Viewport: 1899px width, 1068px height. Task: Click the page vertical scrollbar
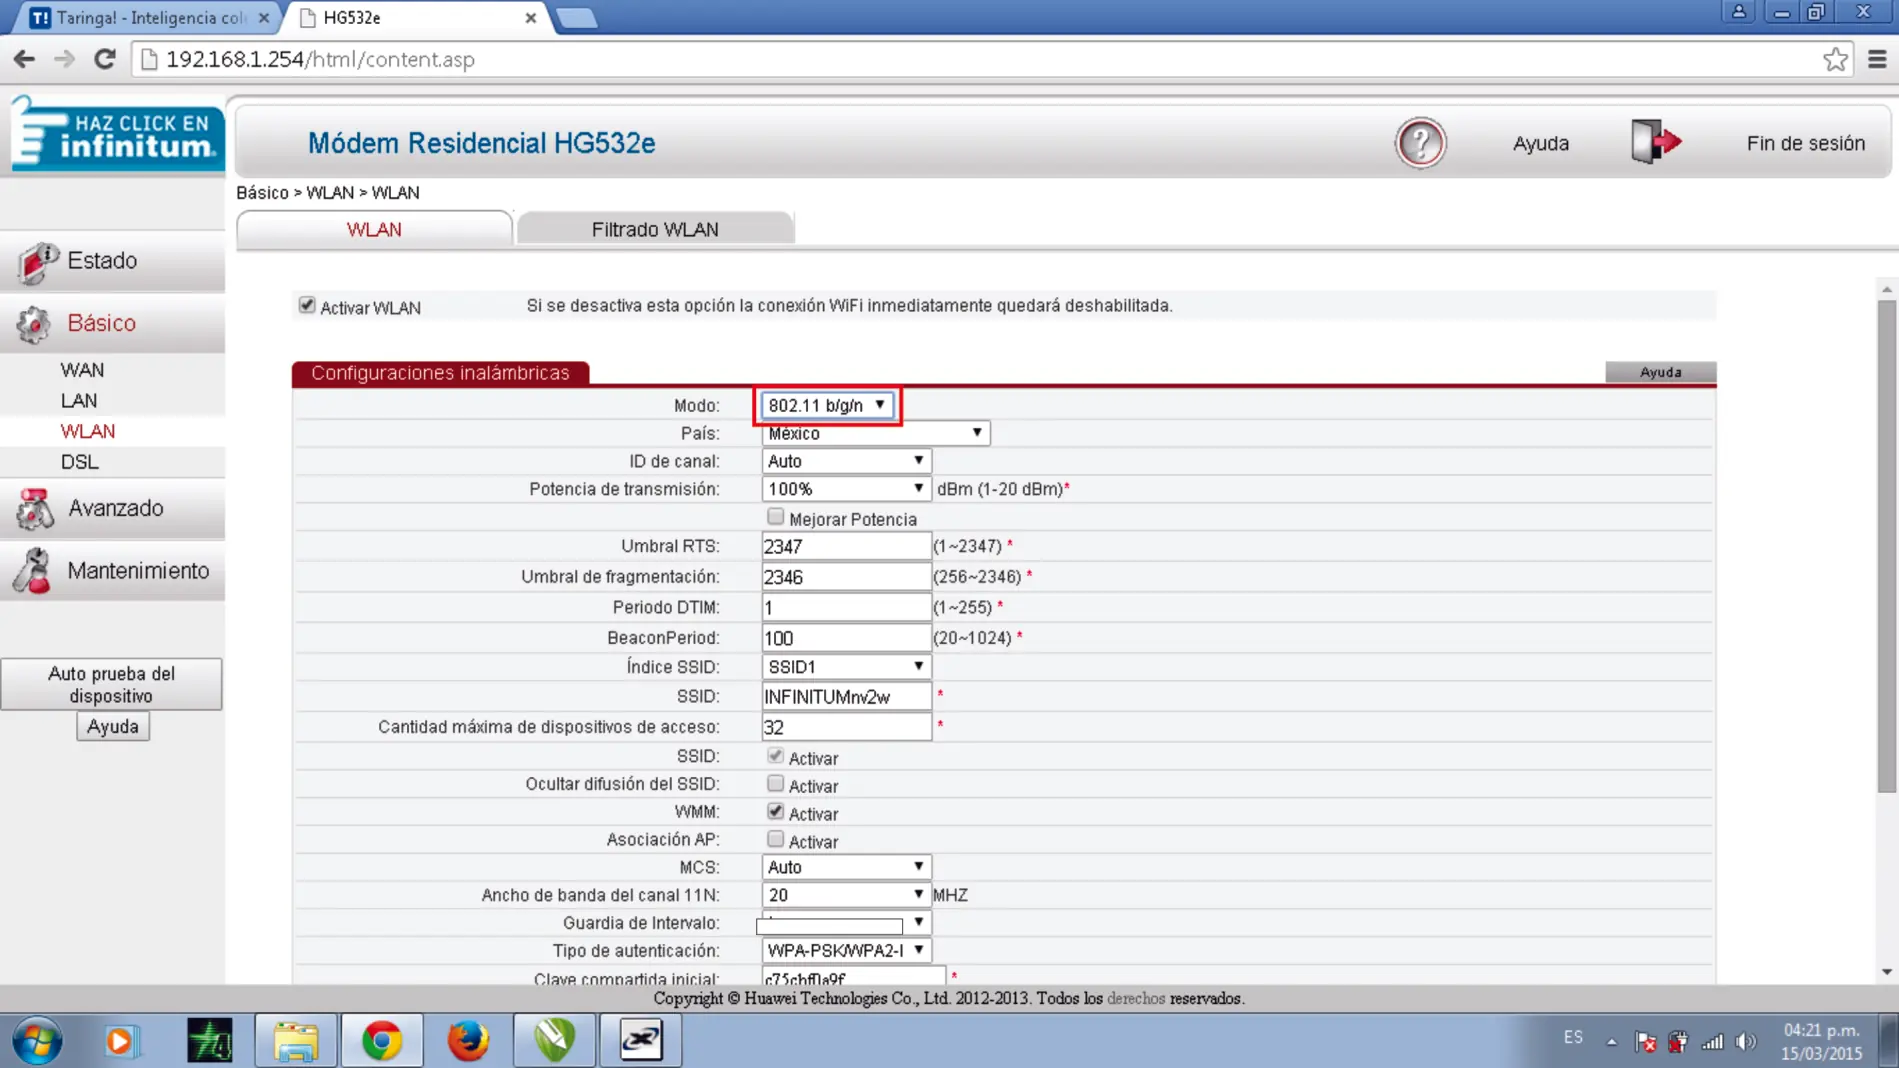pyautogui.click(x=1886, y=545)
